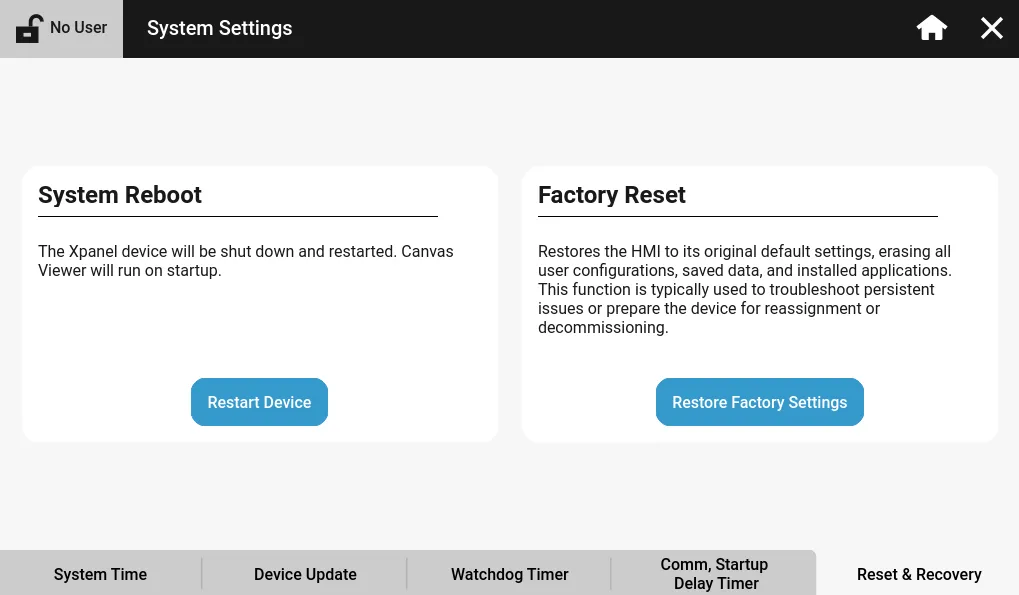
Task: Open the Device Update tab
Action: pos(305,574)
